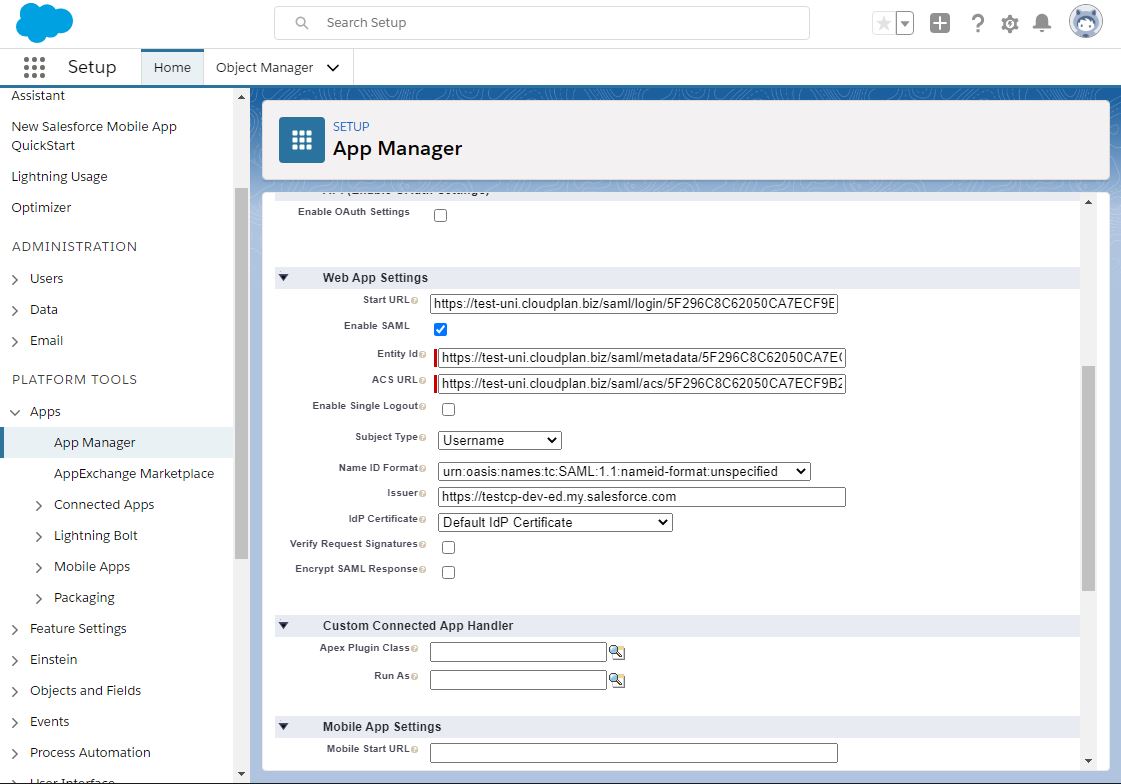Screen dimensions: 1121x784
Task: Open Help via the question mark icon
Action: pyautogui.click(x=977, y=22)
